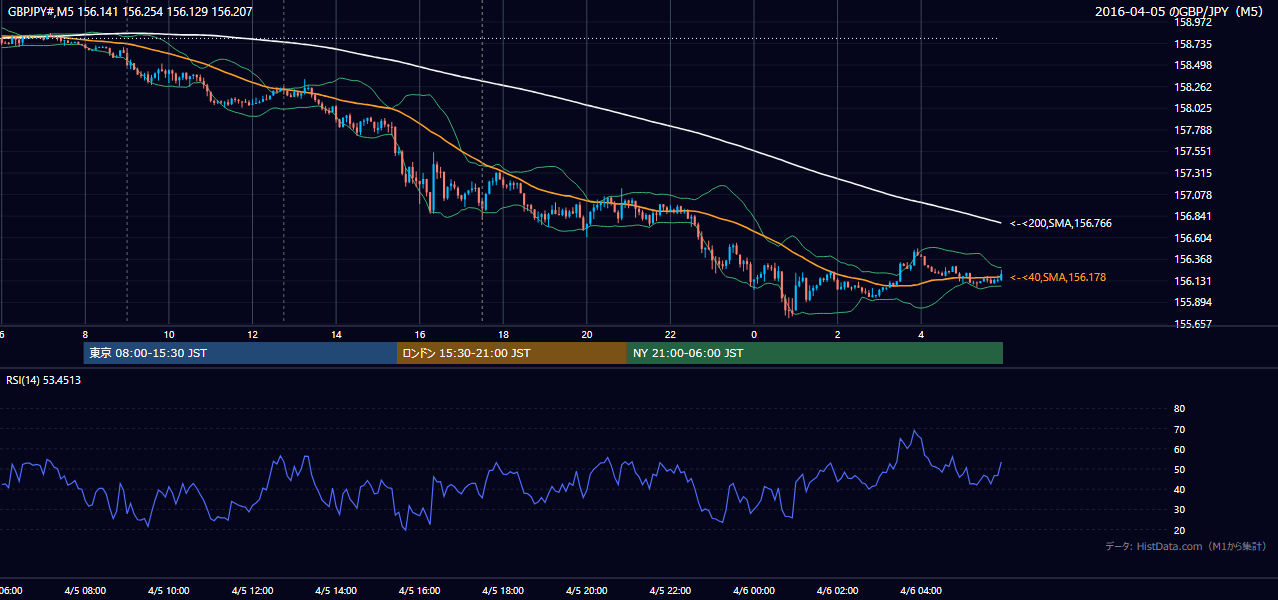Click the 200 SMA 156.766 label
The width and height of the screenshot is (1278, 600).
[x=1061, y=223]
